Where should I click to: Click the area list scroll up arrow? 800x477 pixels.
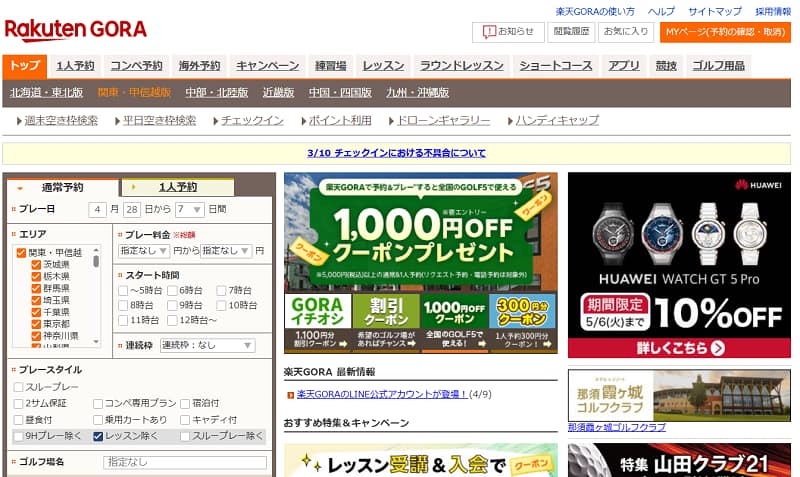[x=96, y=250]
